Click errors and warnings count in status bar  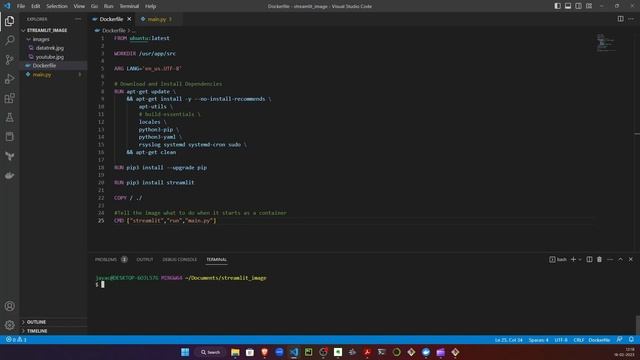tap(16, 340)
